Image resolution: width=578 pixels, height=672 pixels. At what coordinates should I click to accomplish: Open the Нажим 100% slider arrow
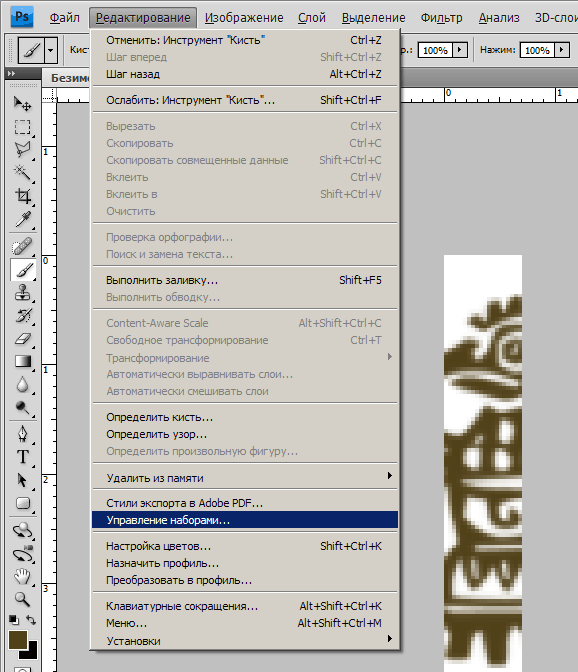coord(562,50)
